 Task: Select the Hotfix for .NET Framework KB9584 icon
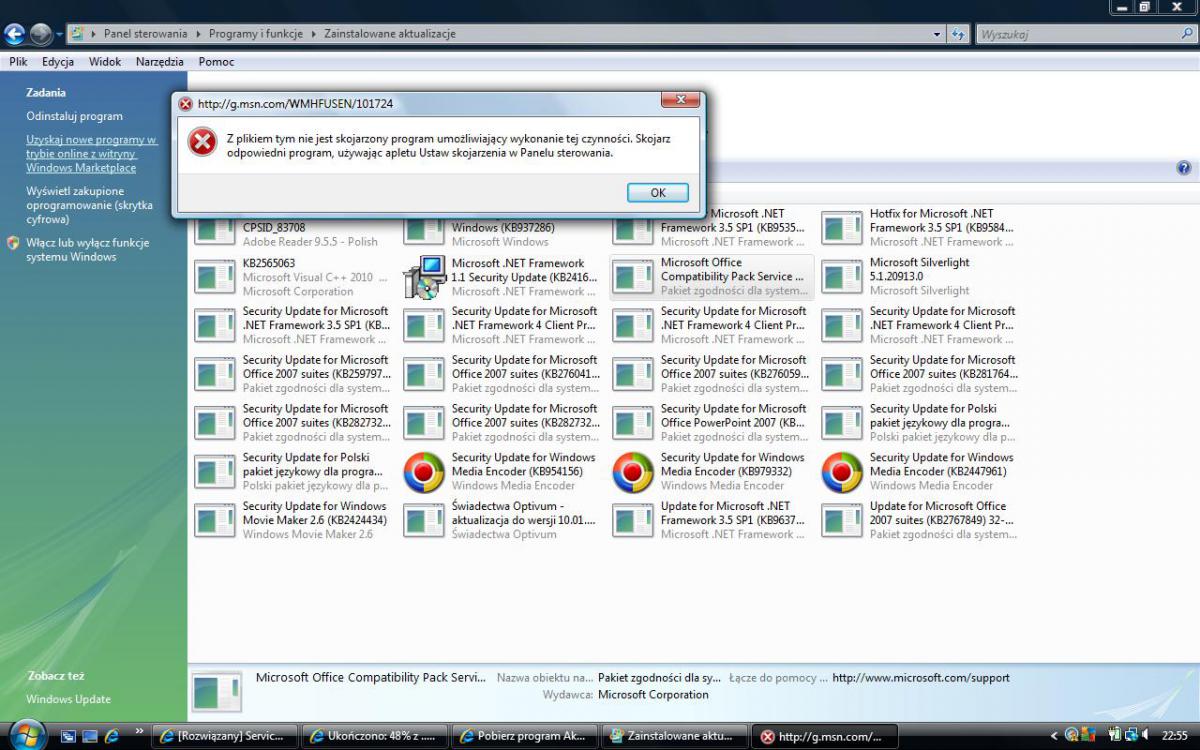841,228
